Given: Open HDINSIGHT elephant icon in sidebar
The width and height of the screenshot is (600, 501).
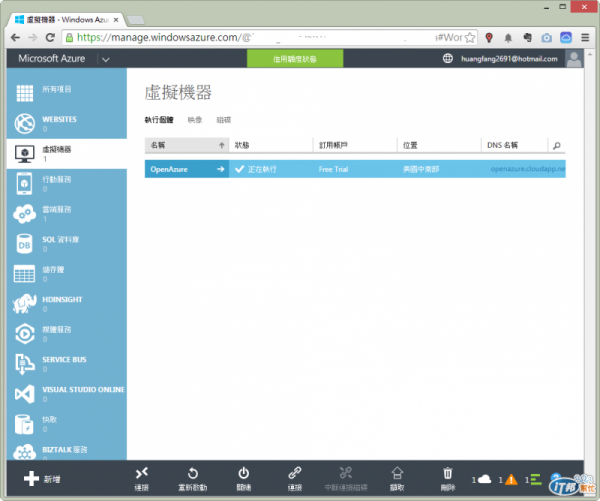Looking at the screenshot, I should (24, 304).
